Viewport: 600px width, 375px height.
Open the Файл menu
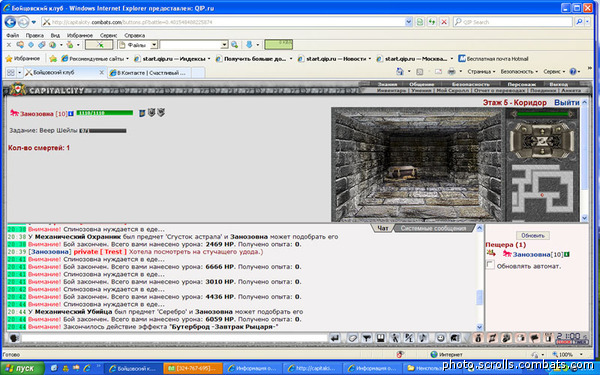pos(13,35)
